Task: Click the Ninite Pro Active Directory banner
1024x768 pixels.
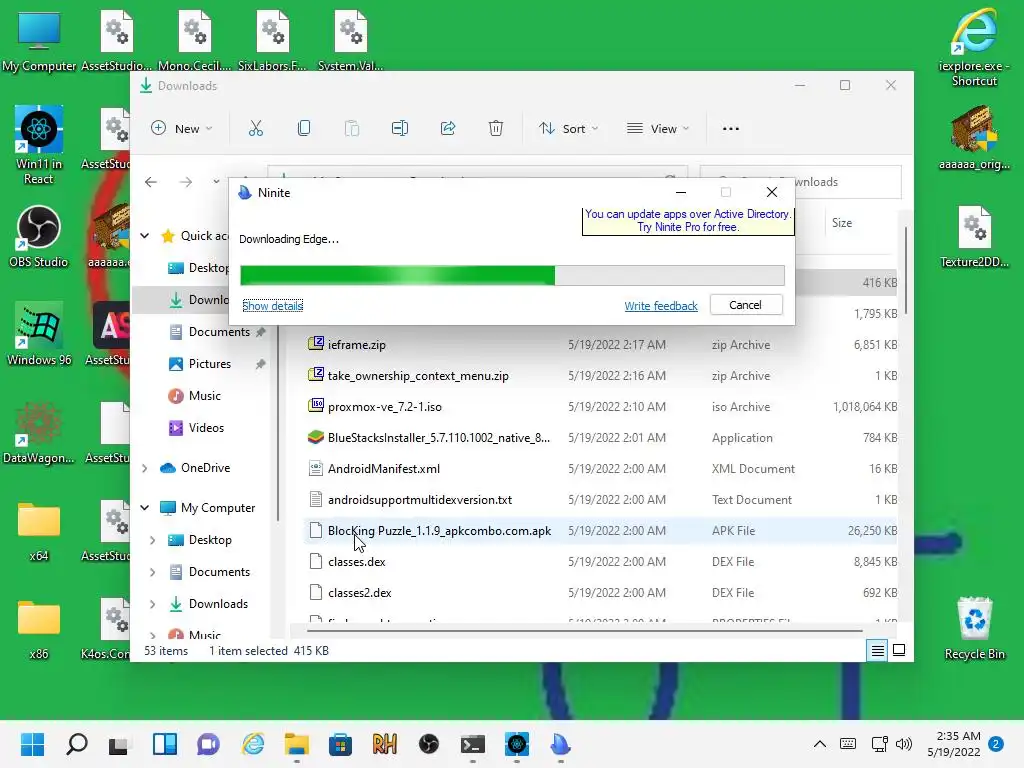Action: tap(688, 221)
